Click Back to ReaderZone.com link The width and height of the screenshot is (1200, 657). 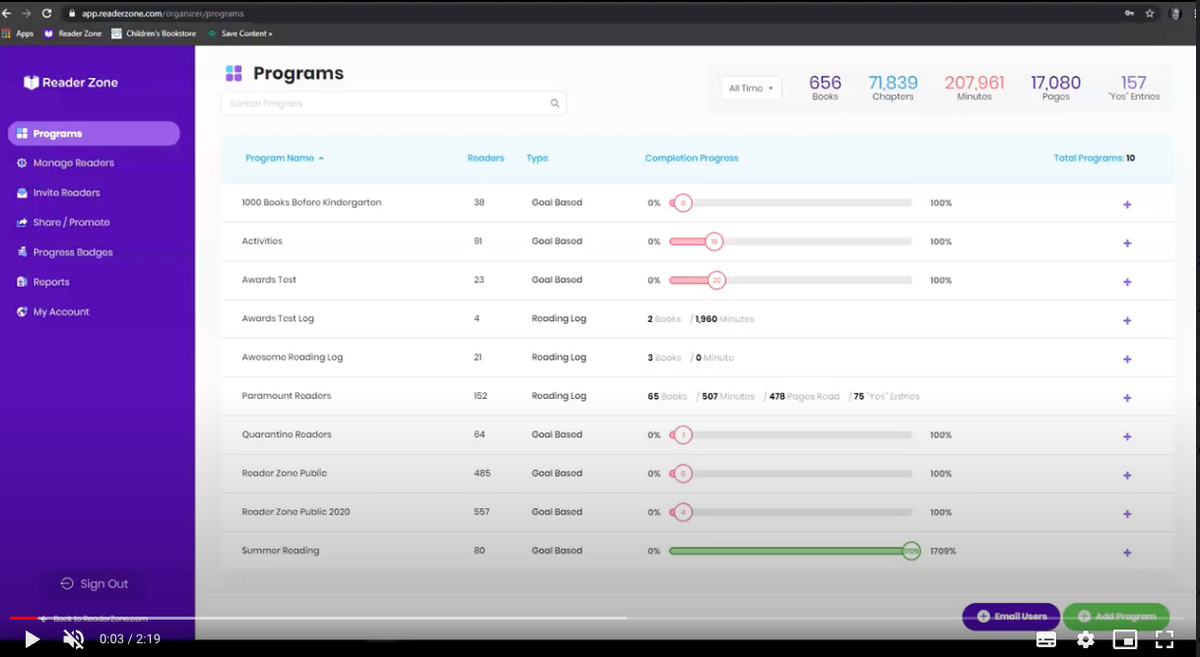point(94,619)
